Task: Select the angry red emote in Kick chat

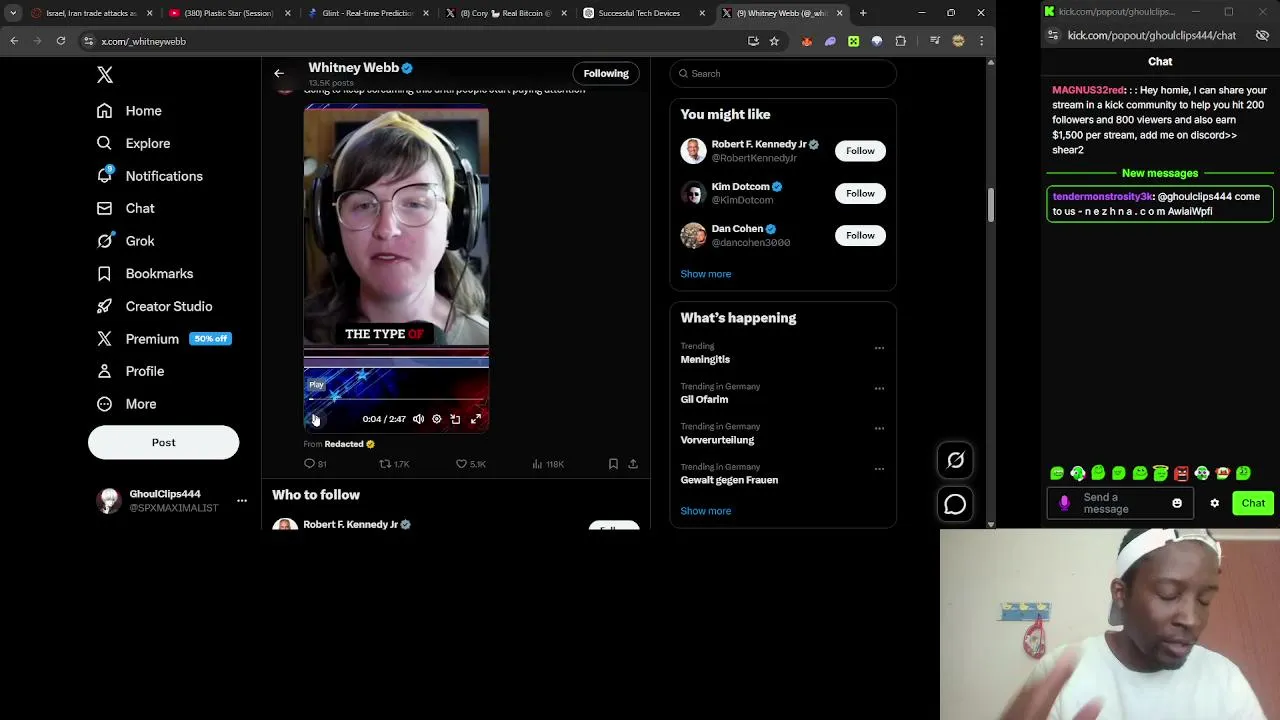Action: coord(1181,473)
